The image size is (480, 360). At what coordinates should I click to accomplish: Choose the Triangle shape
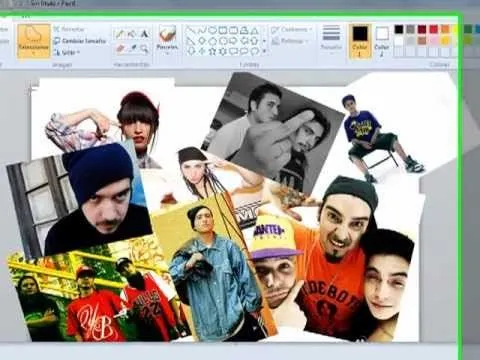point(255,31)
